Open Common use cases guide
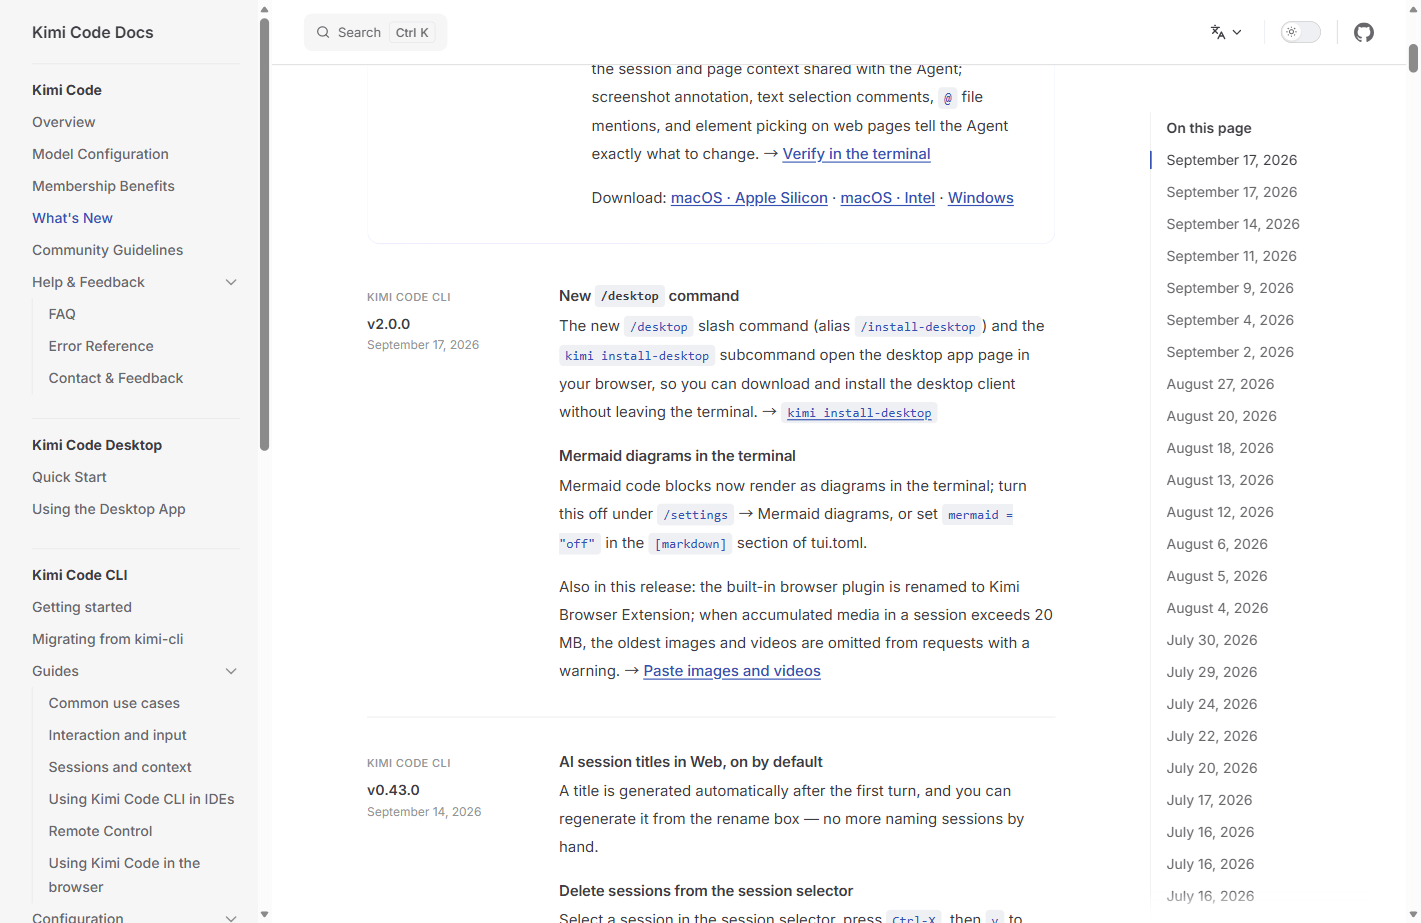The image size is (1421, 923). pyautogui.click(x=114, y=703)
